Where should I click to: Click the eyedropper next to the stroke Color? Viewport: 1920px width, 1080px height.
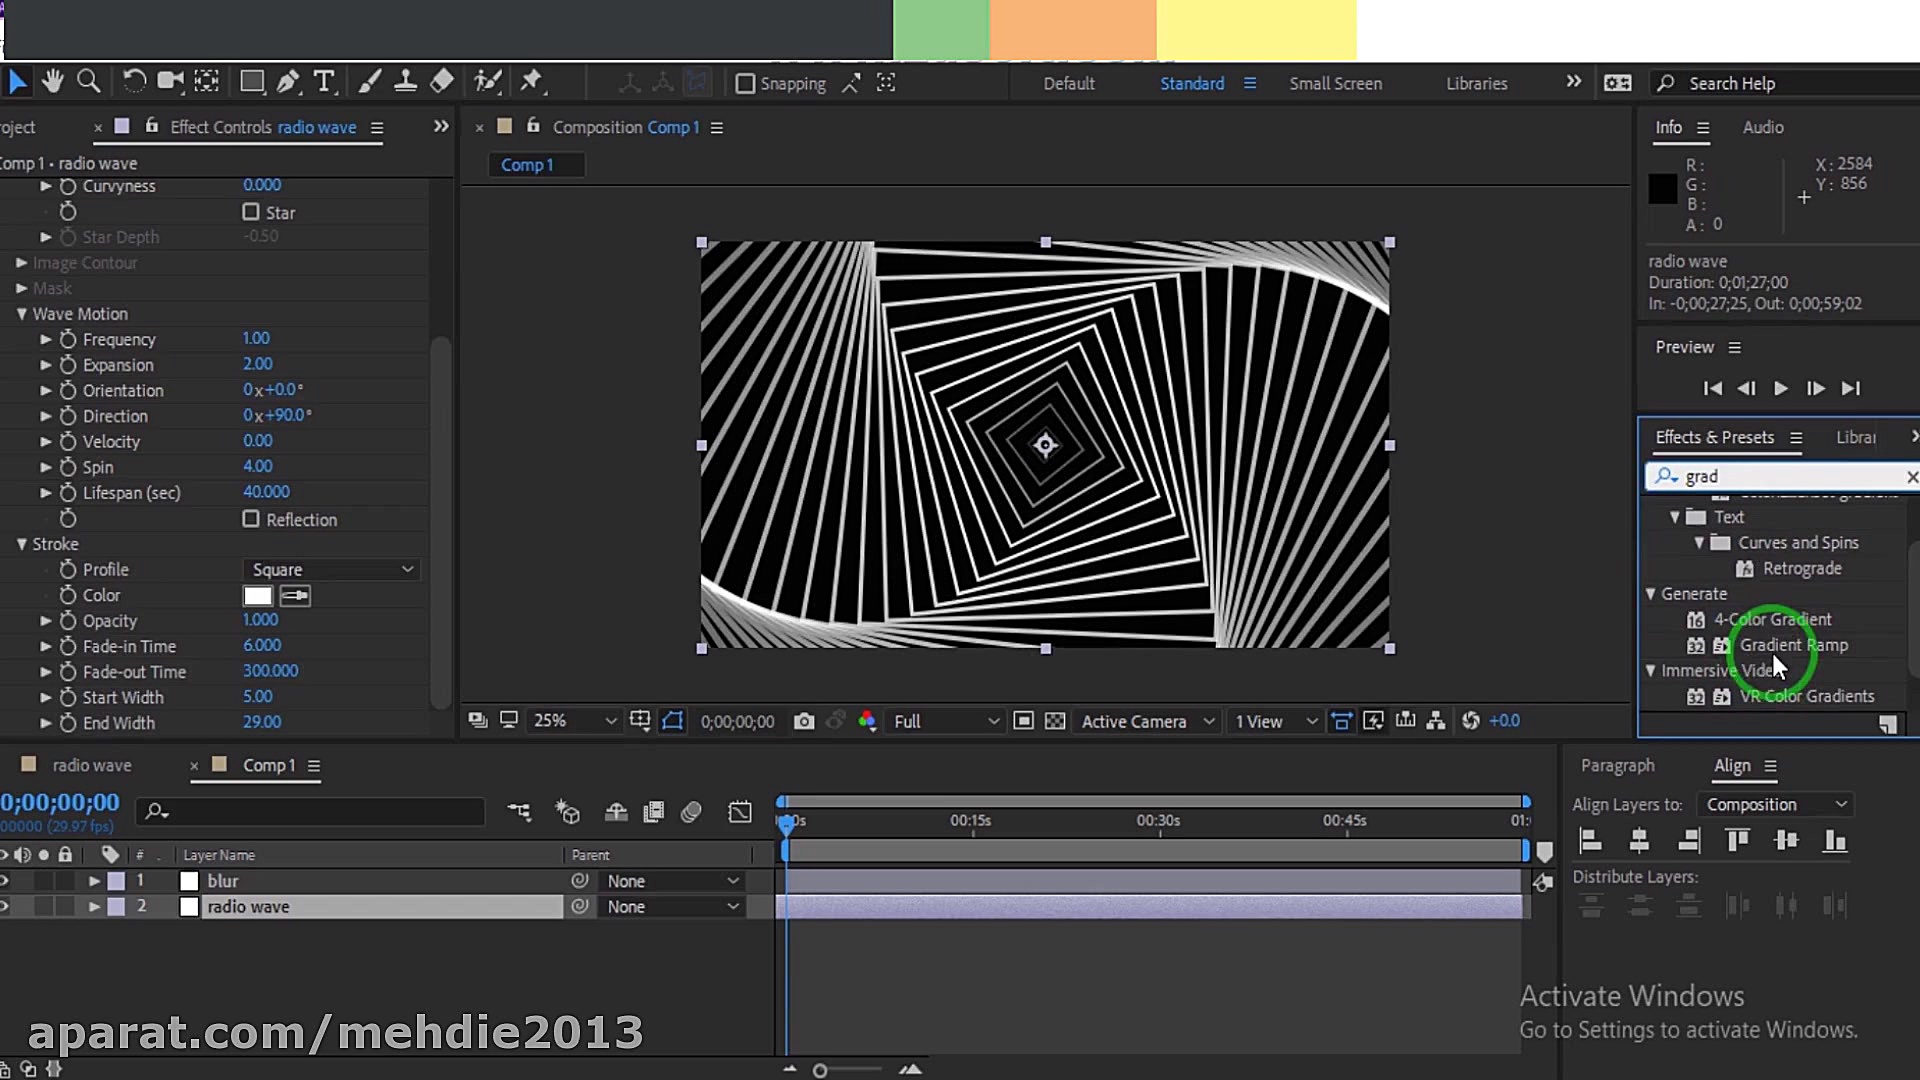[x=295, y=596]
